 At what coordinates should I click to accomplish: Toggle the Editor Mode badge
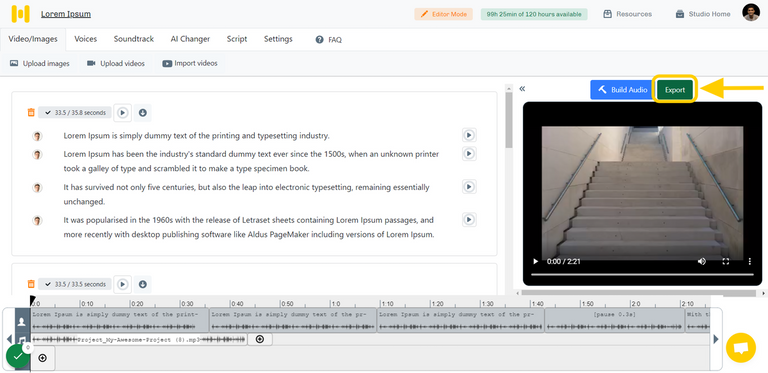[x=443, y=14]
